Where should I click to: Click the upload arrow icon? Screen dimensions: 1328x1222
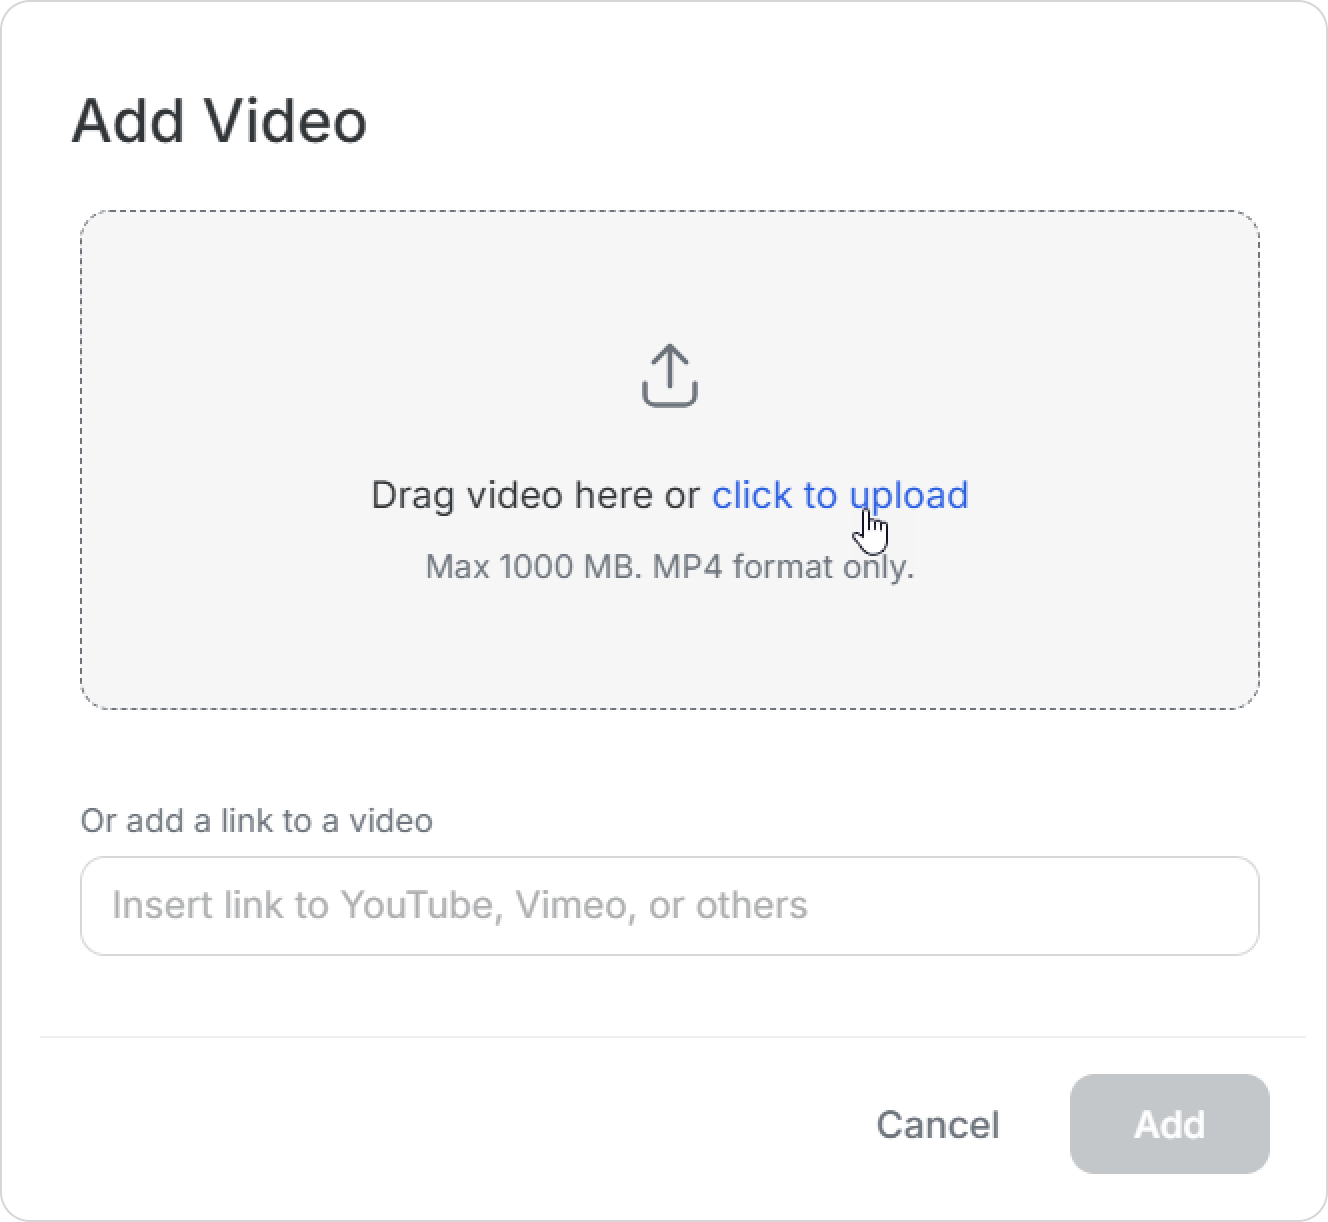tap(669, 376)
